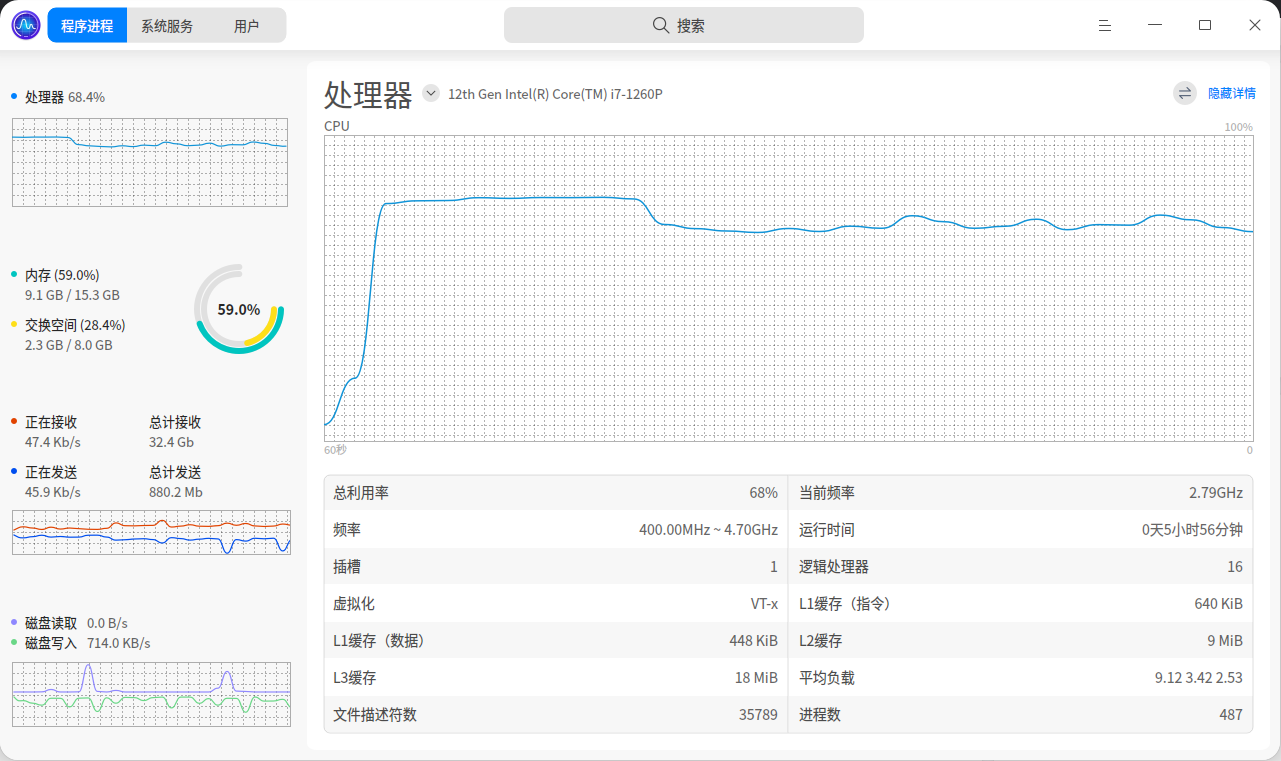The height and width of the screenshot is (761, 1281).
Task: Open the hamburger main menu
Action: 1105,25
